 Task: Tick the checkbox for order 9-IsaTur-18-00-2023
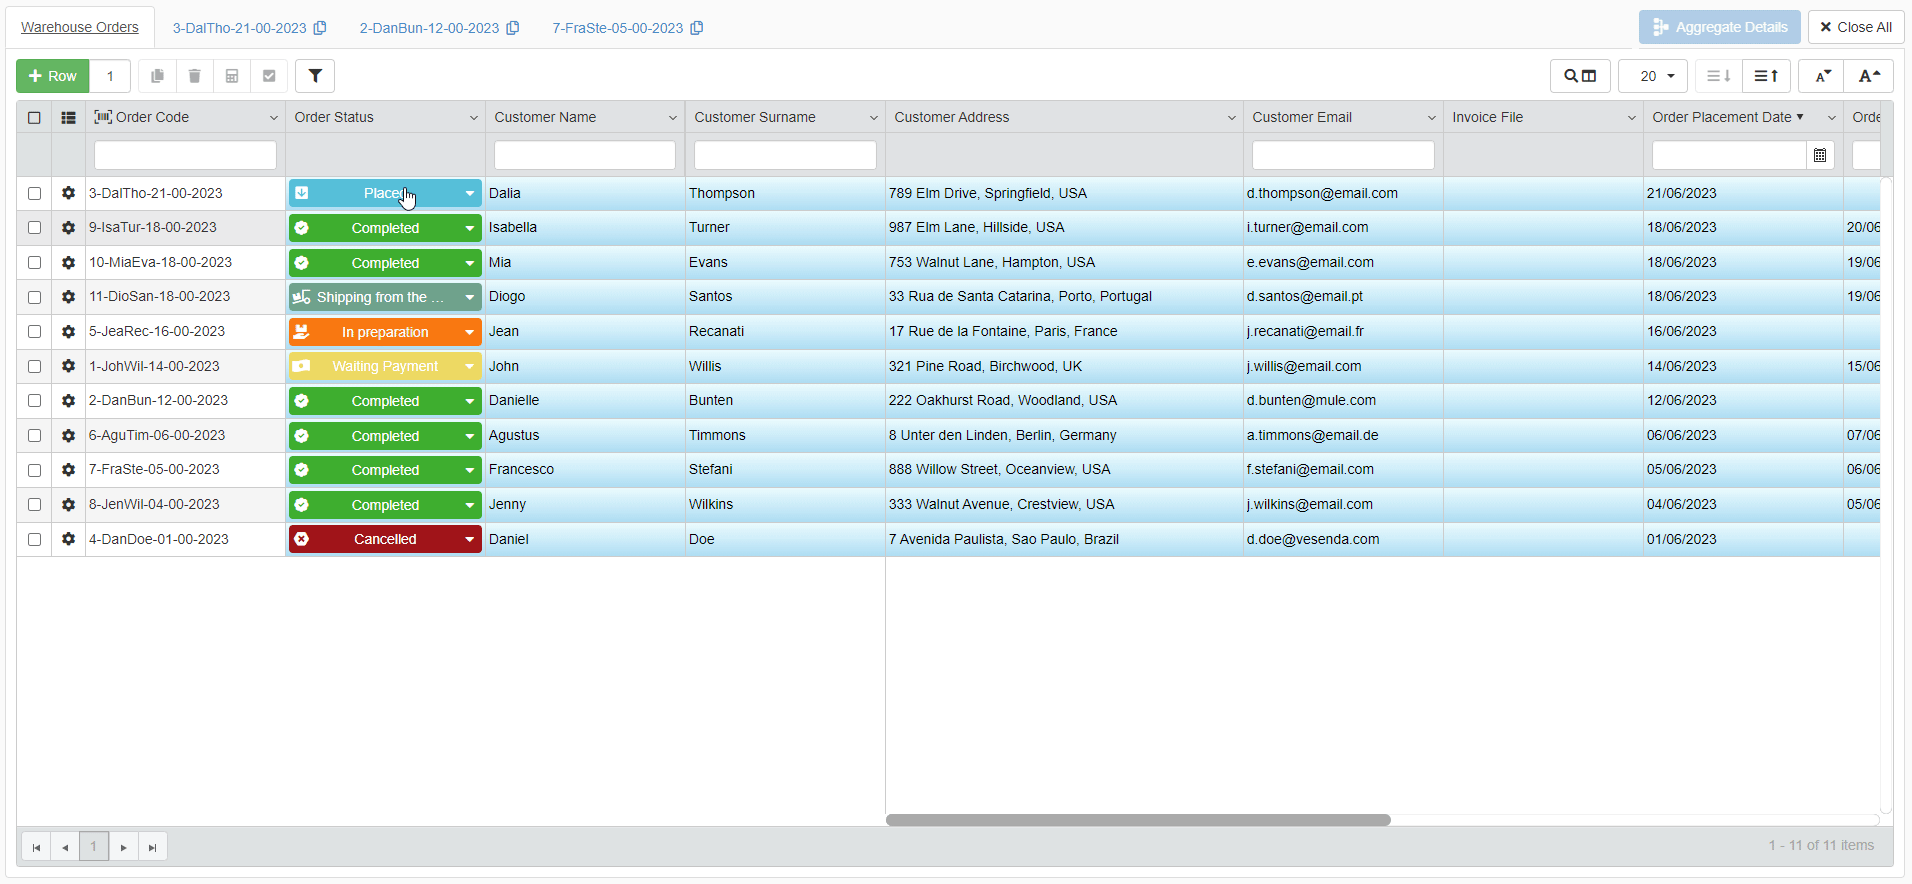34,228
